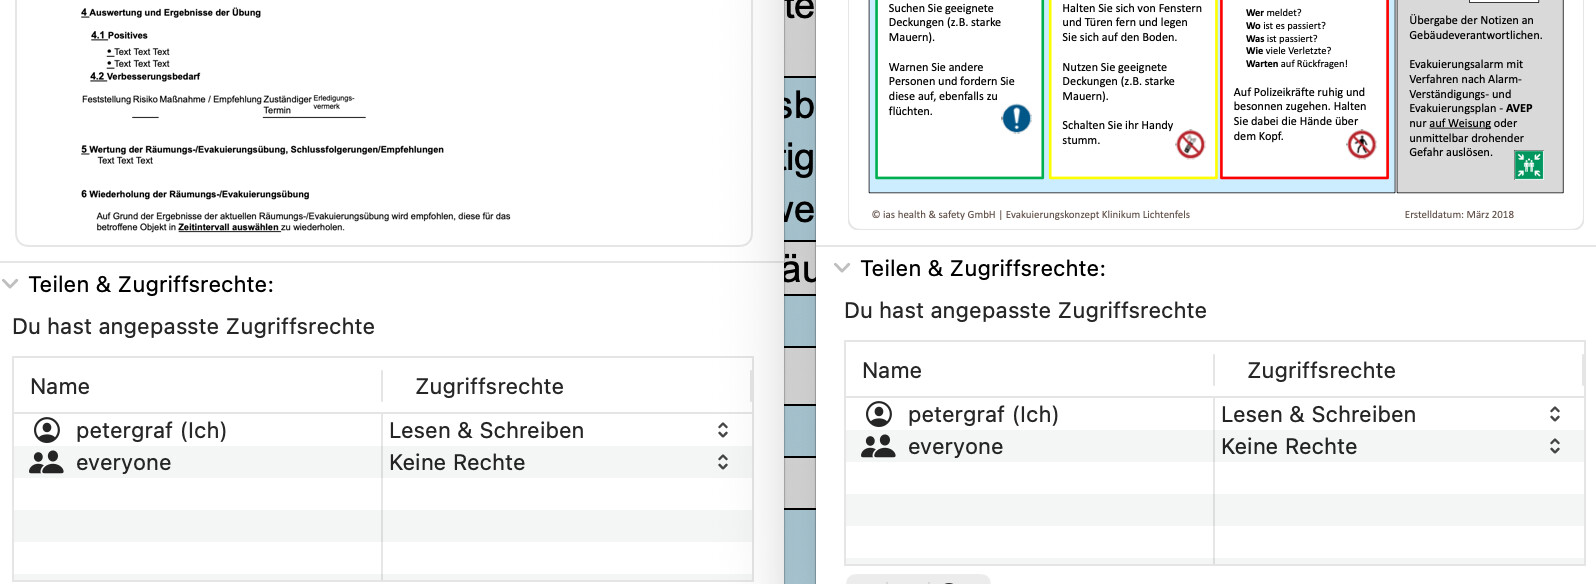Collapse 'Teilen & Zugriffsrechte' section in the right window
Screen dimensions: 1596x584
tap(842, 268)
